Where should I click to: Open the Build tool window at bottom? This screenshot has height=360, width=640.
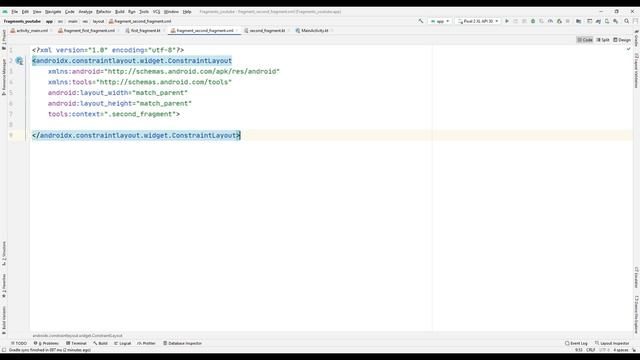coord(100,343)
